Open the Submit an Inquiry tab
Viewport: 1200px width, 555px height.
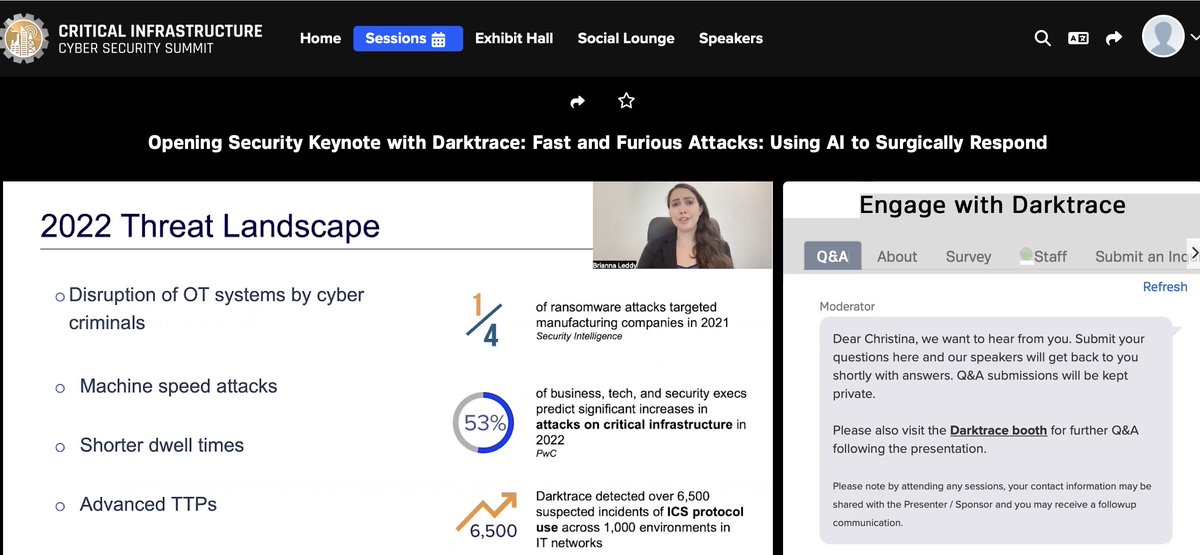click(1141, 256)
